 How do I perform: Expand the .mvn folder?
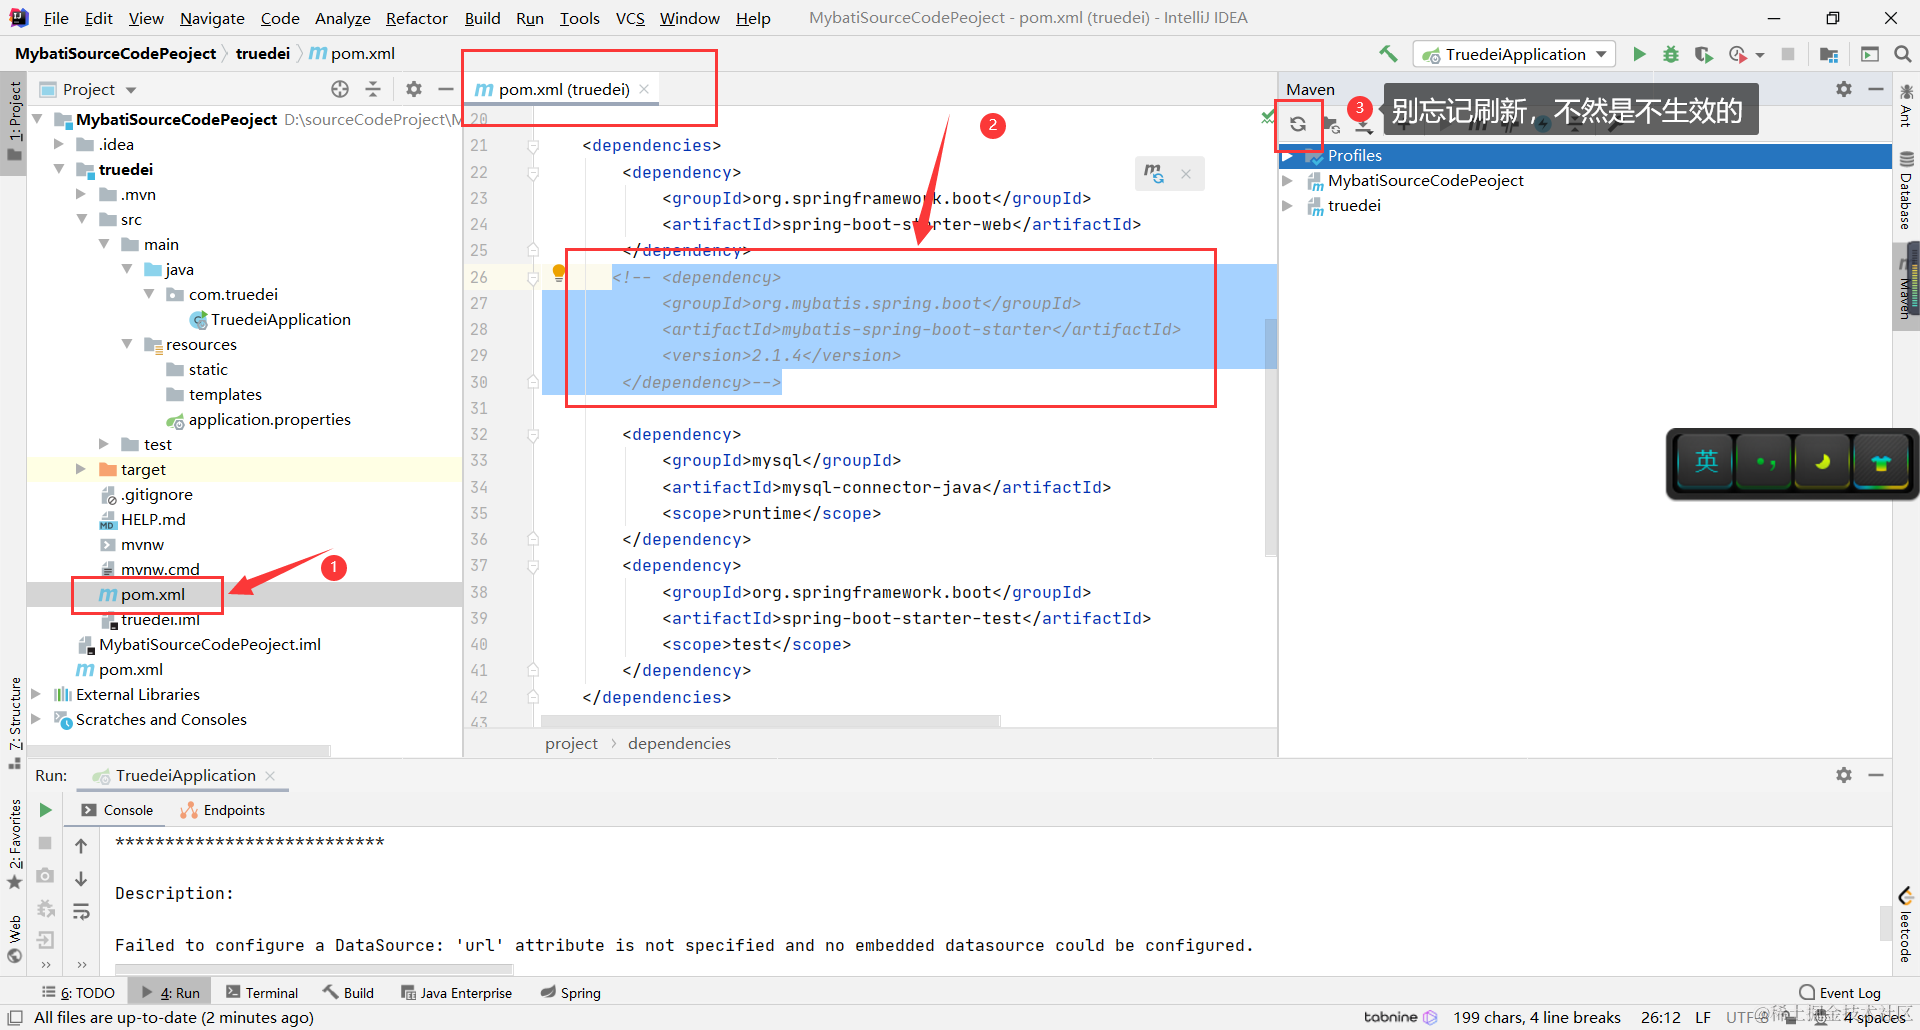(81, 194)
